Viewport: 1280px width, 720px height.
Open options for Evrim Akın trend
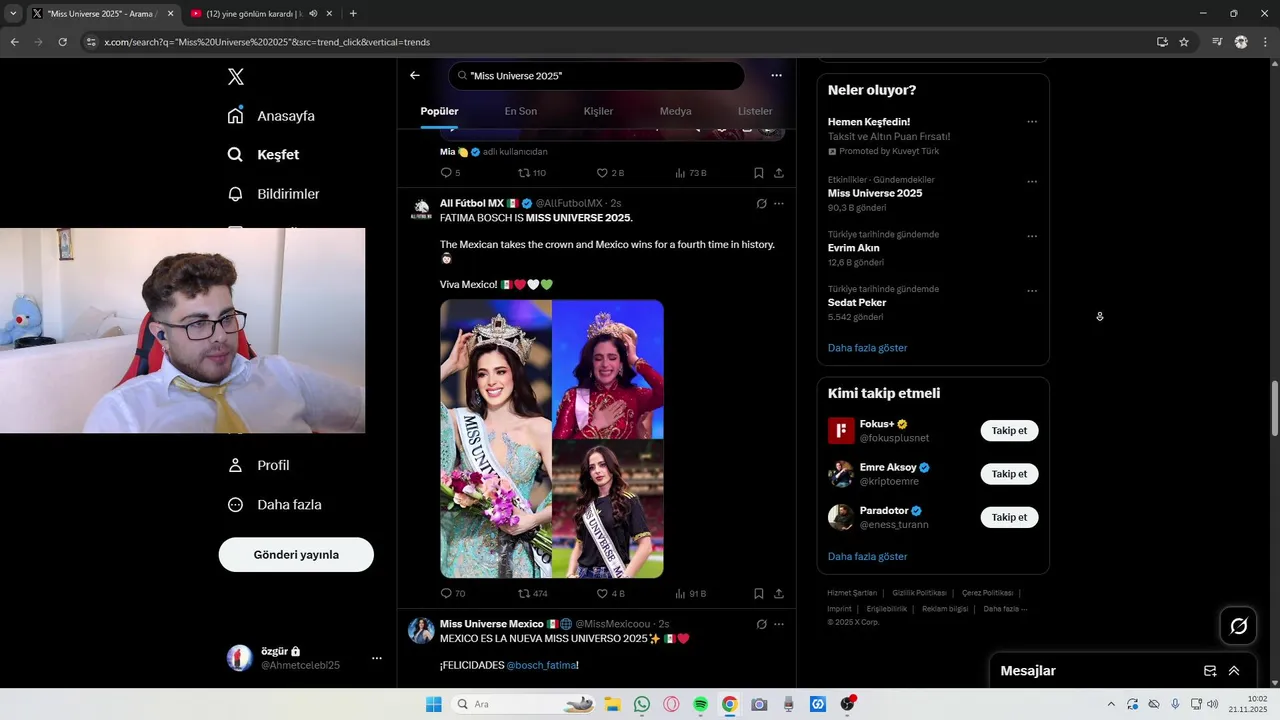(1032, 237)
